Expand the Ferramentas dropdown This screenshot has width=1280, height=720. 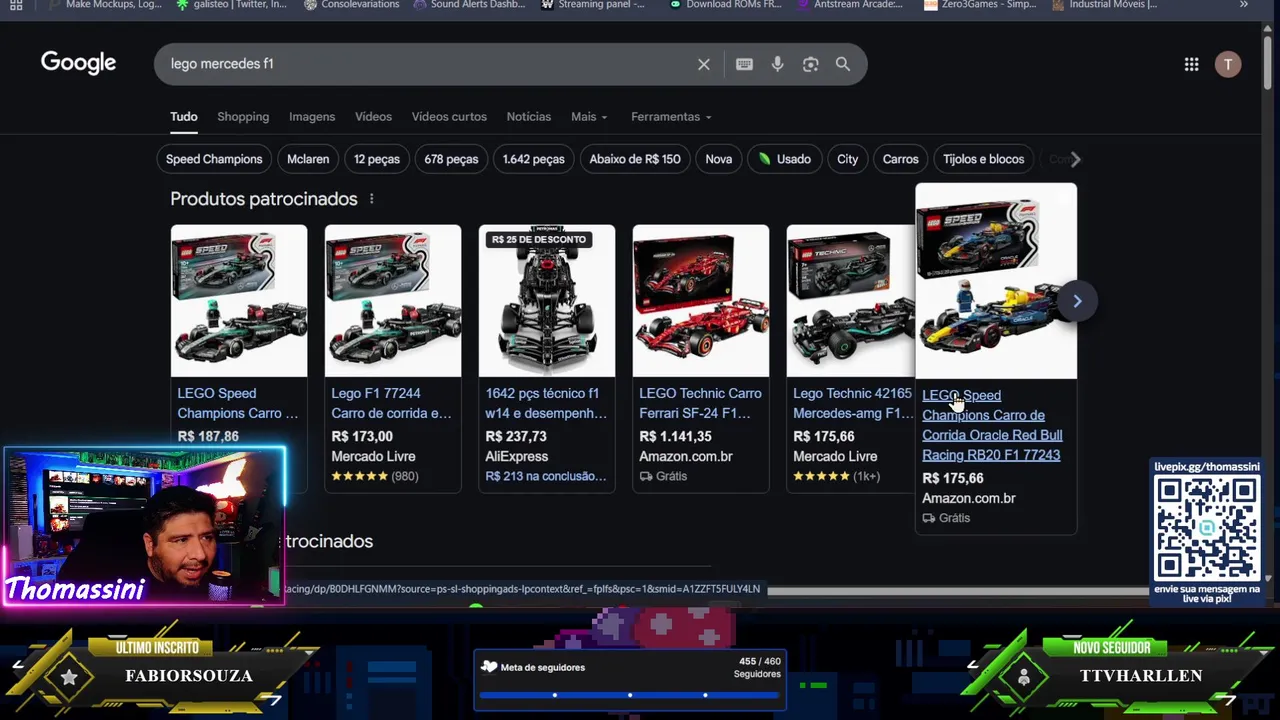671,117
